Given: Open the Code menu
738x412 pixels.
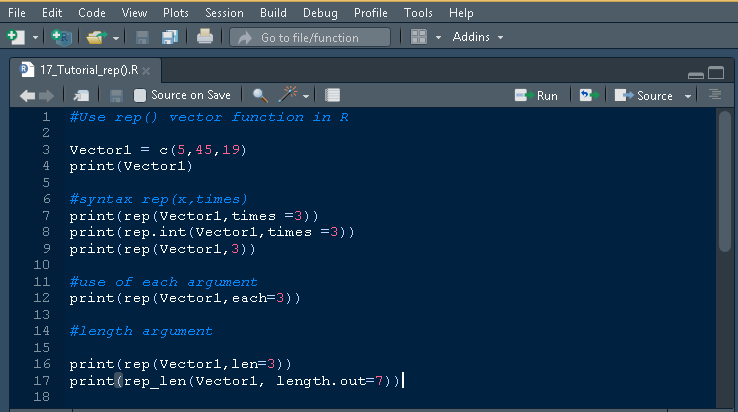Looking at the screenshot, I should tap(92, 13).
